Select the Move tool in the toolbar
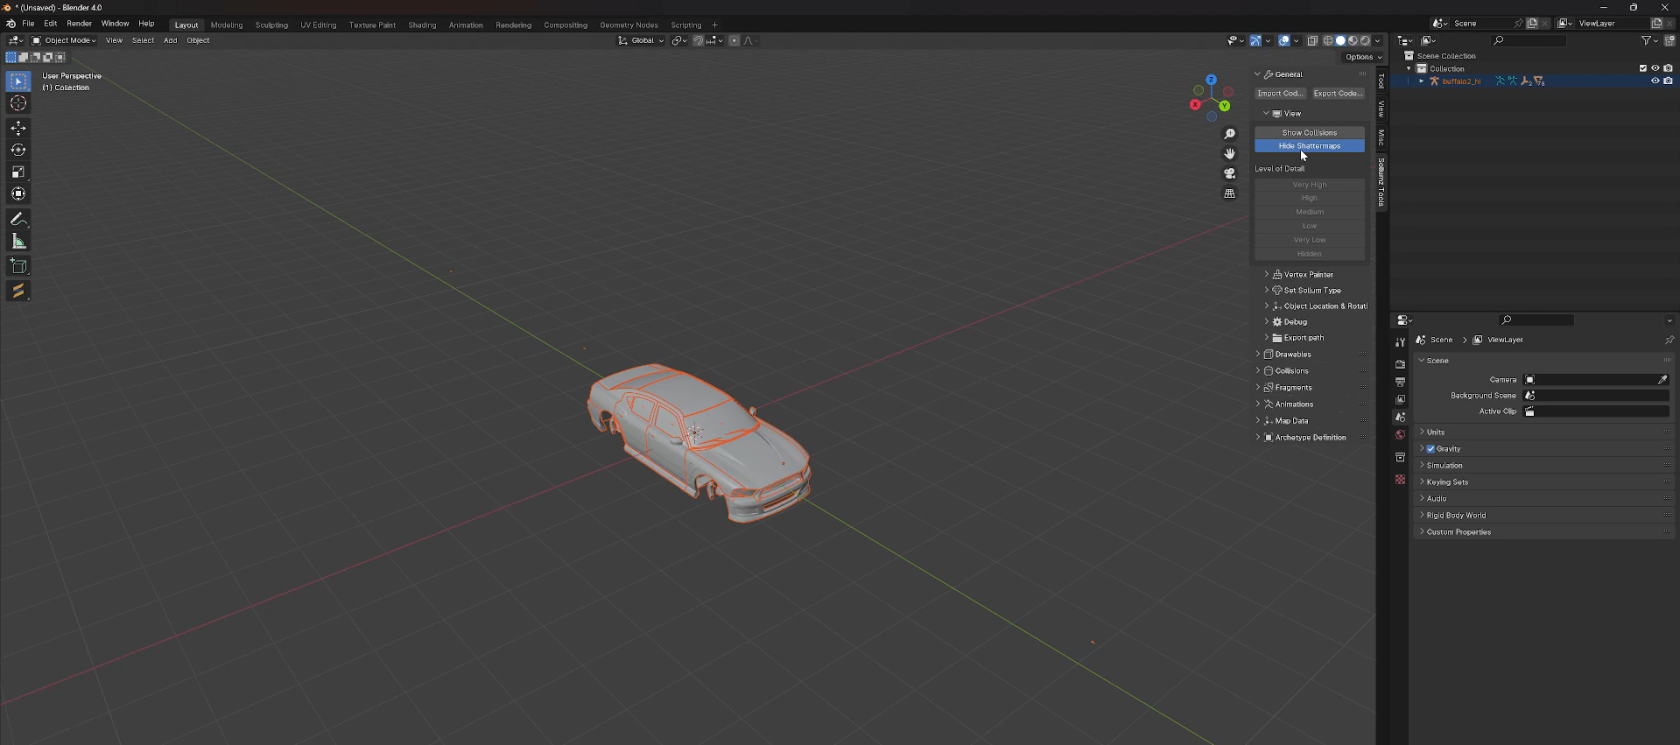The width and height of the screenshot is (1680, 745). pyautogui.click(x=18, y=128)
